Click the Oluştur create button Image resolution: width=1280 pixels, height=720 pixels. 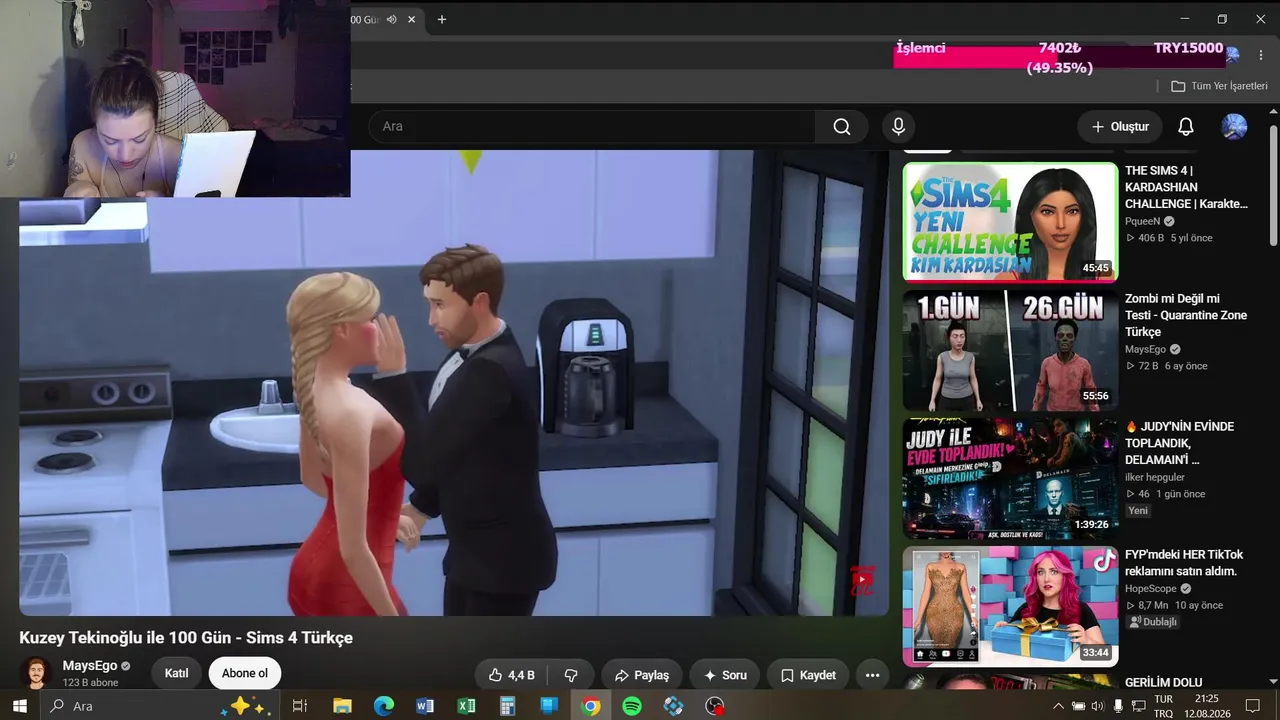[1120, 127]
